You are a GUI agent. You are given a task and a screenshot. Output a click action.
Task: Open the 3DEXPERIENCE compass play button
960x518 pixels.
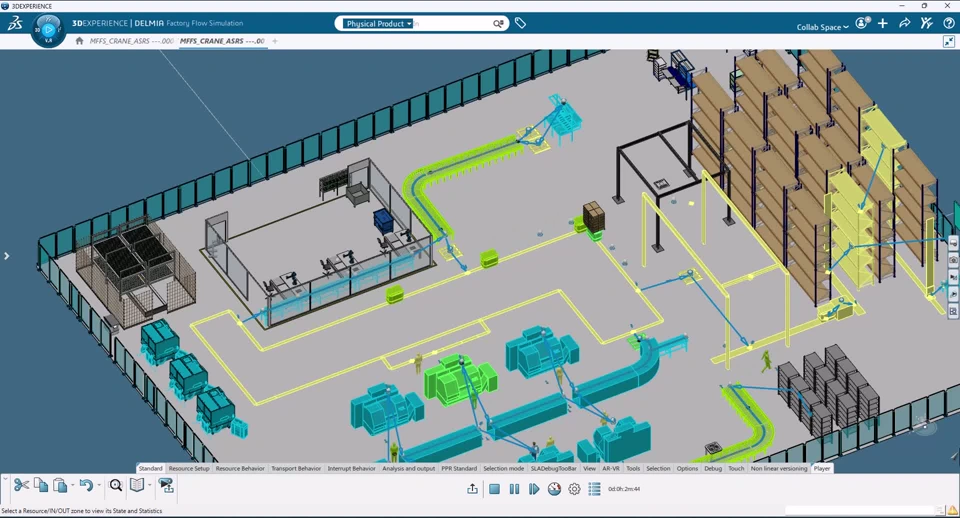(48, 29)
